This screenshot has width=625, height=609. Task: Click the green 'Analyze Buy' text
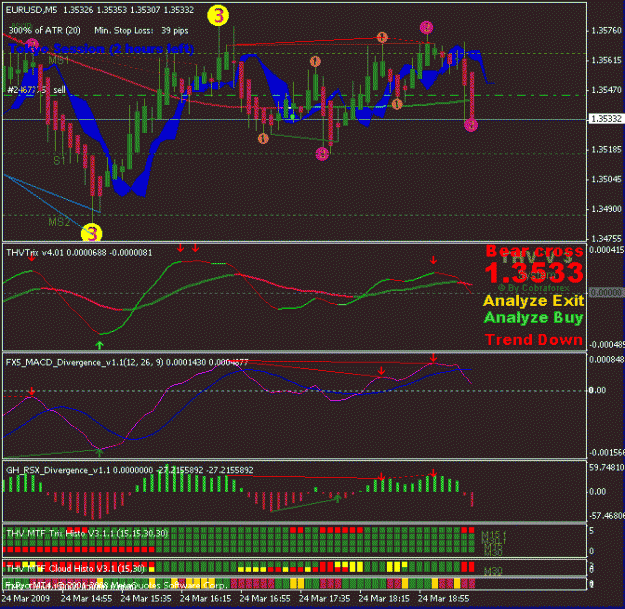534,318
